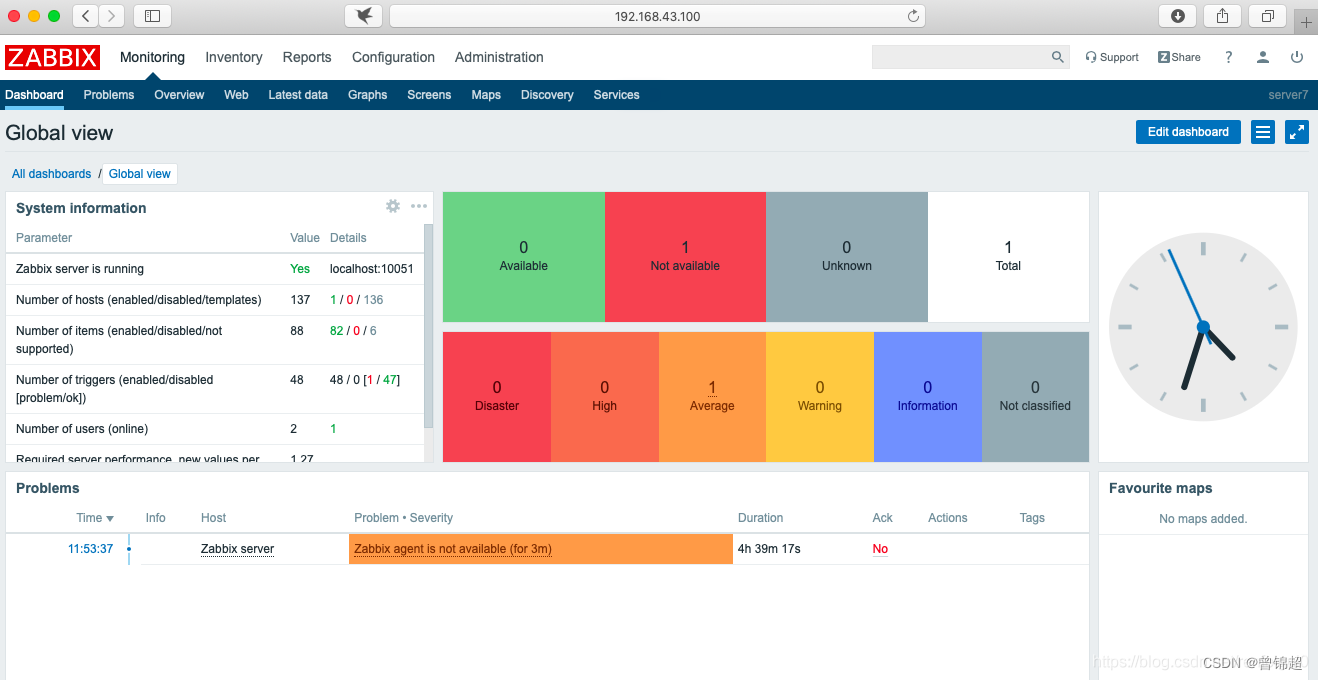Click the No acknowledge link

[880, 549]
